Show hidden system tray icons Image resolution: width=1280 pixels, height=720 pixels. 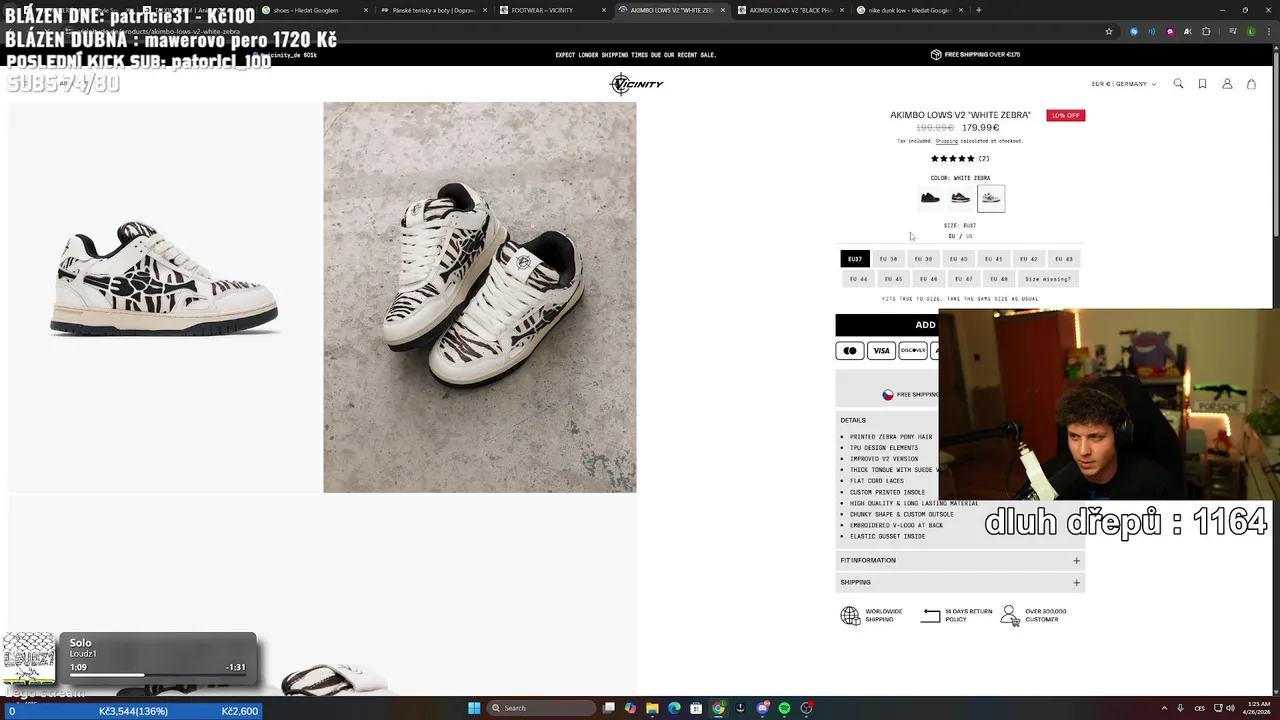(x=1164, y=708)
